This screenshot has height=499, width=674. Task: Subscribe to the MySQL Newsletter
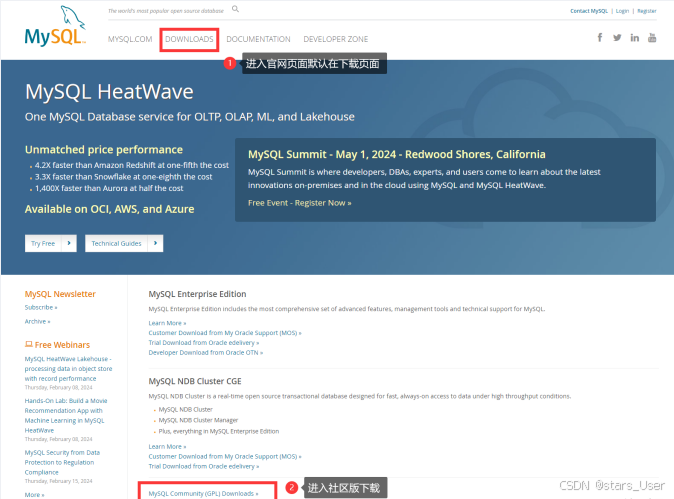click(x=41, y=307)
